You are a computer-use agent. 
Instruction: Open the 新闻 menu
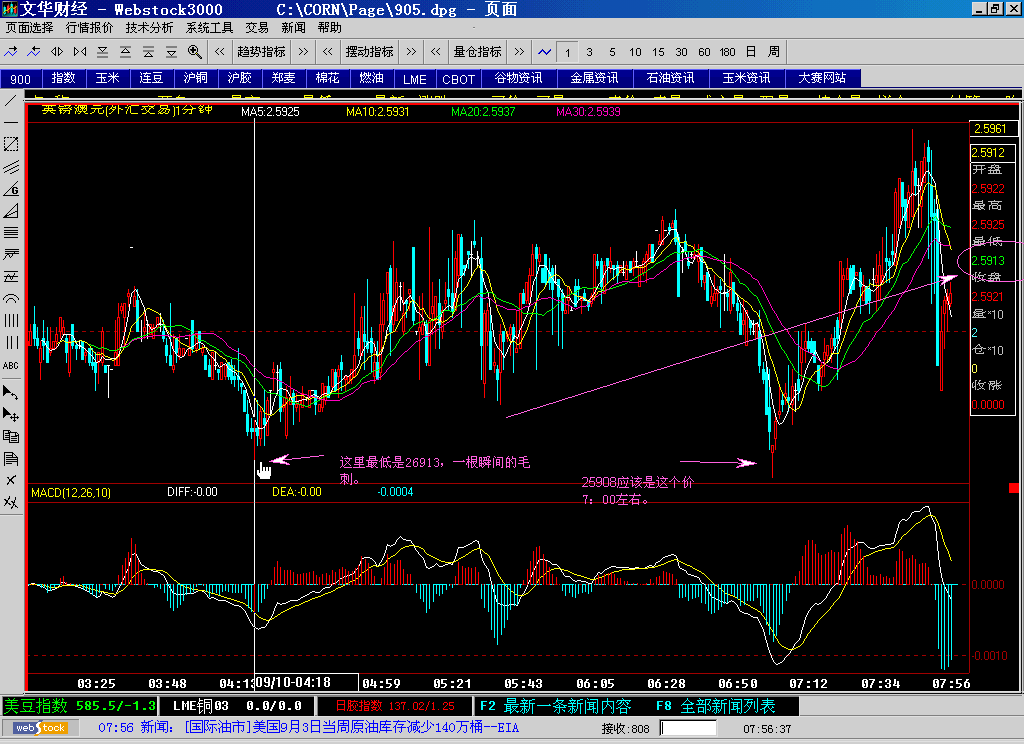[x=293, y=27]
